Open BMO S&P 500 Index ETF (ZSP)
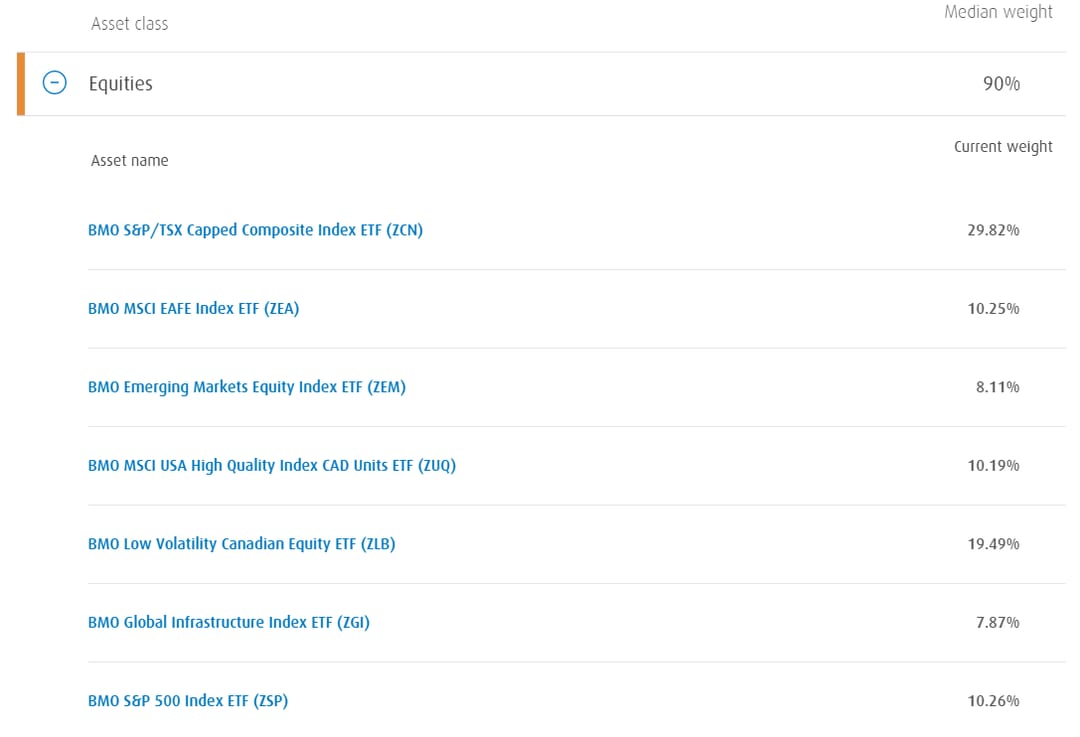This screenshot has height=737, width=1080. tap(188, 701)
